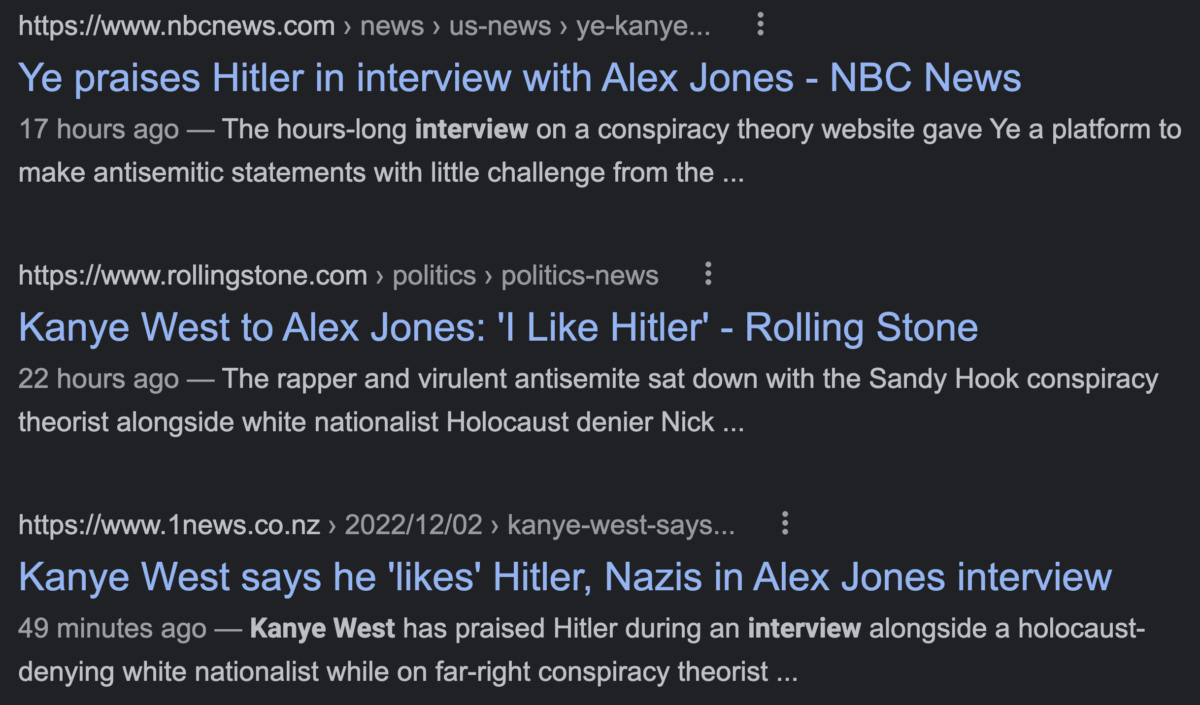
Task: Open the three-dot menu for the Rolling Stone result
Action: click(708, 274)
